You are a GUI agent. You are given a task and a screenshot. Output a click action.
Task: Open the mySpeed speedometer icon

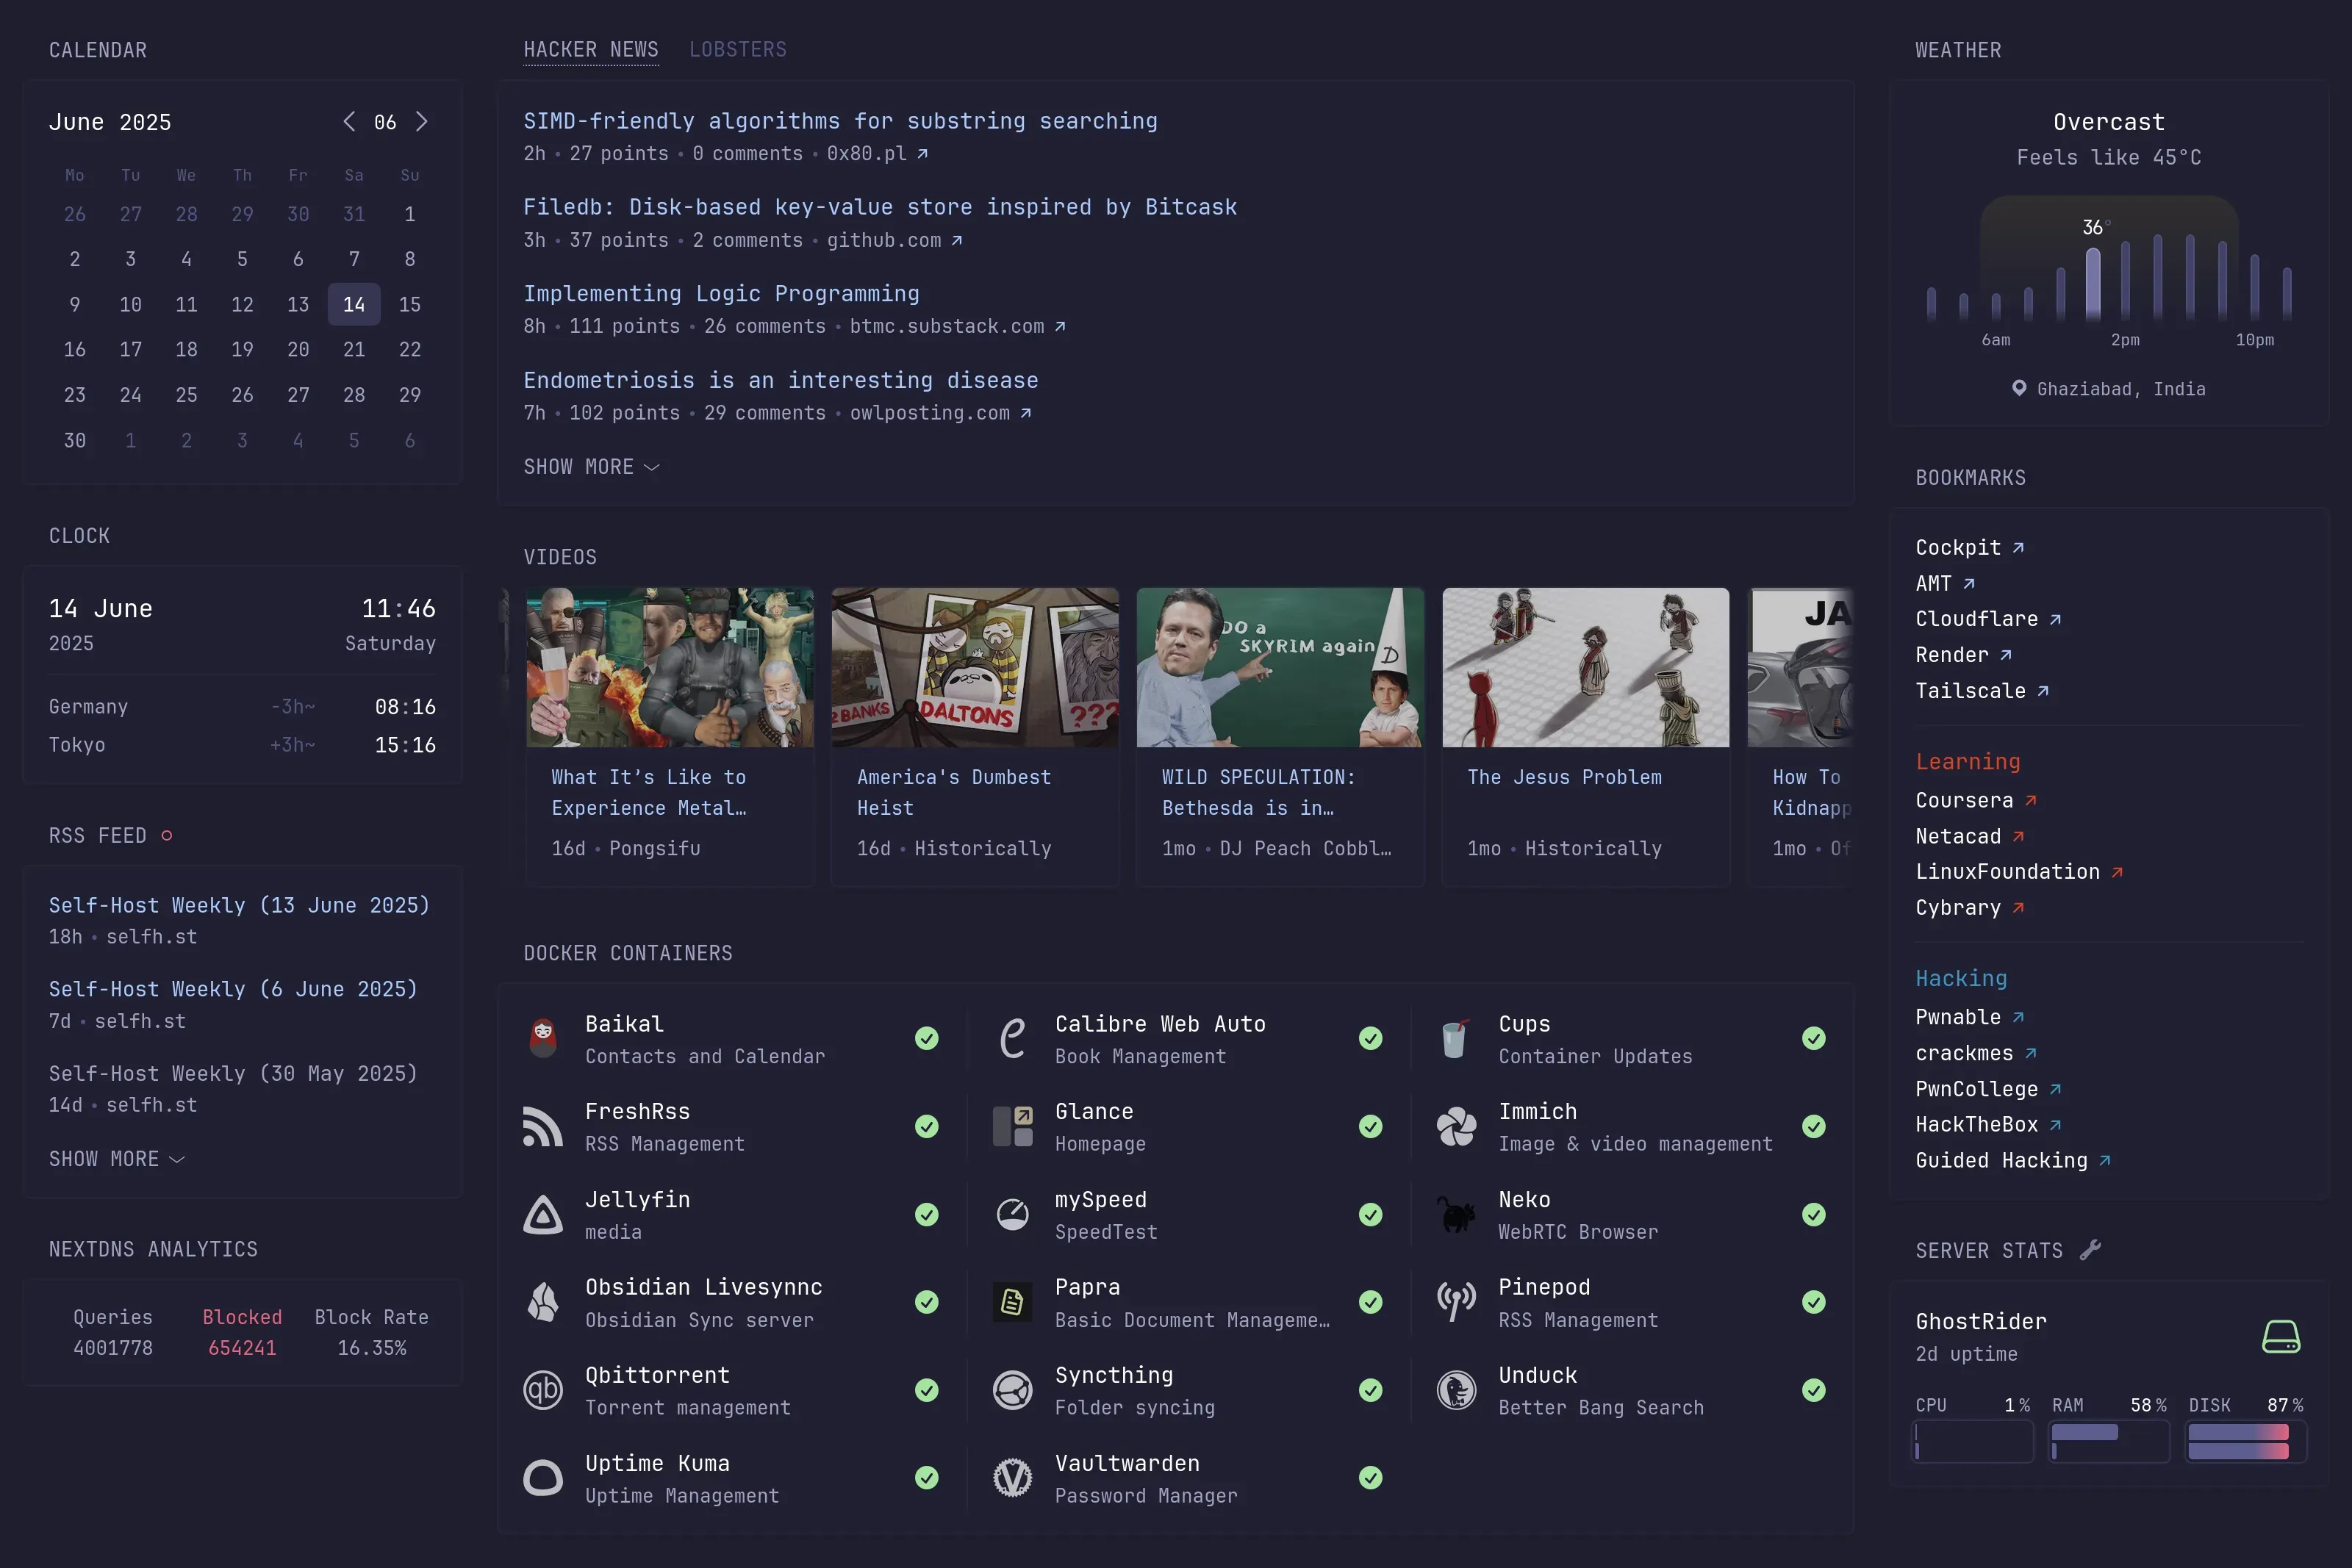click(x=1013, y=1215)
